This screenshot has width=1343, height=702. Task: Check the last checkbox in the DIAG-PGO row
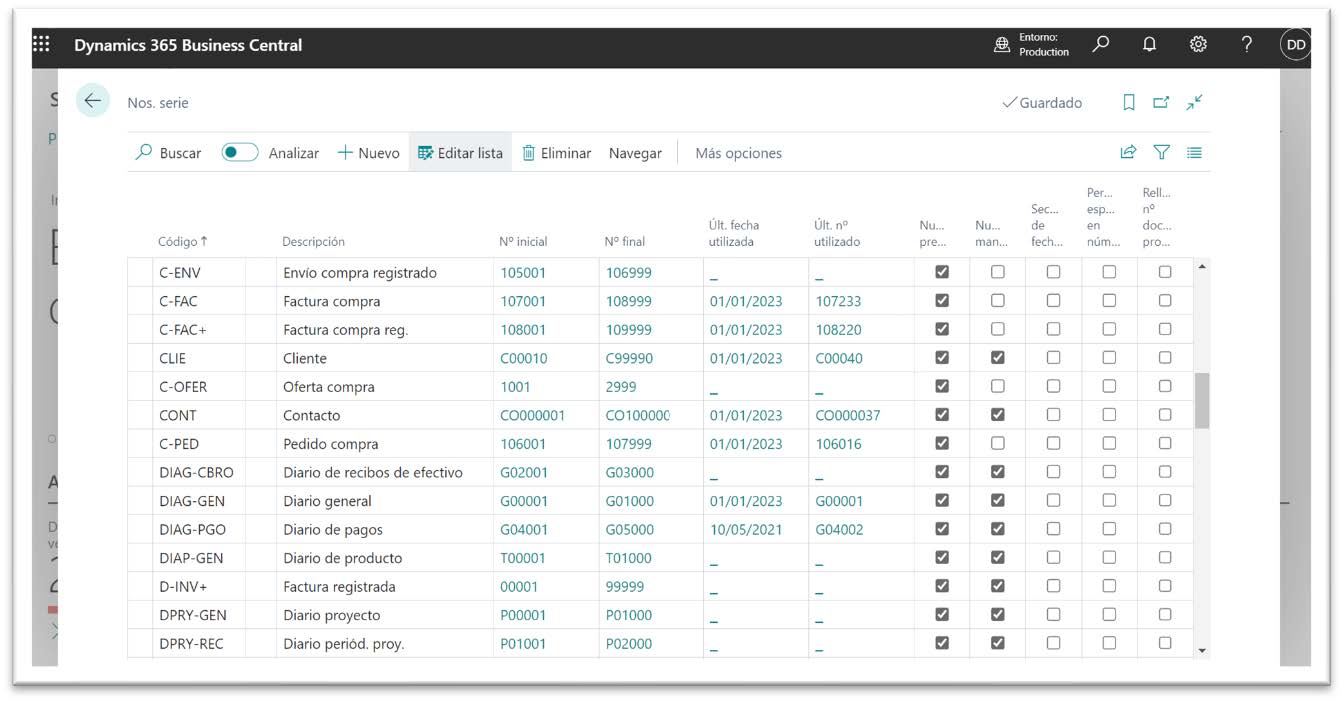click(1165, 529)
